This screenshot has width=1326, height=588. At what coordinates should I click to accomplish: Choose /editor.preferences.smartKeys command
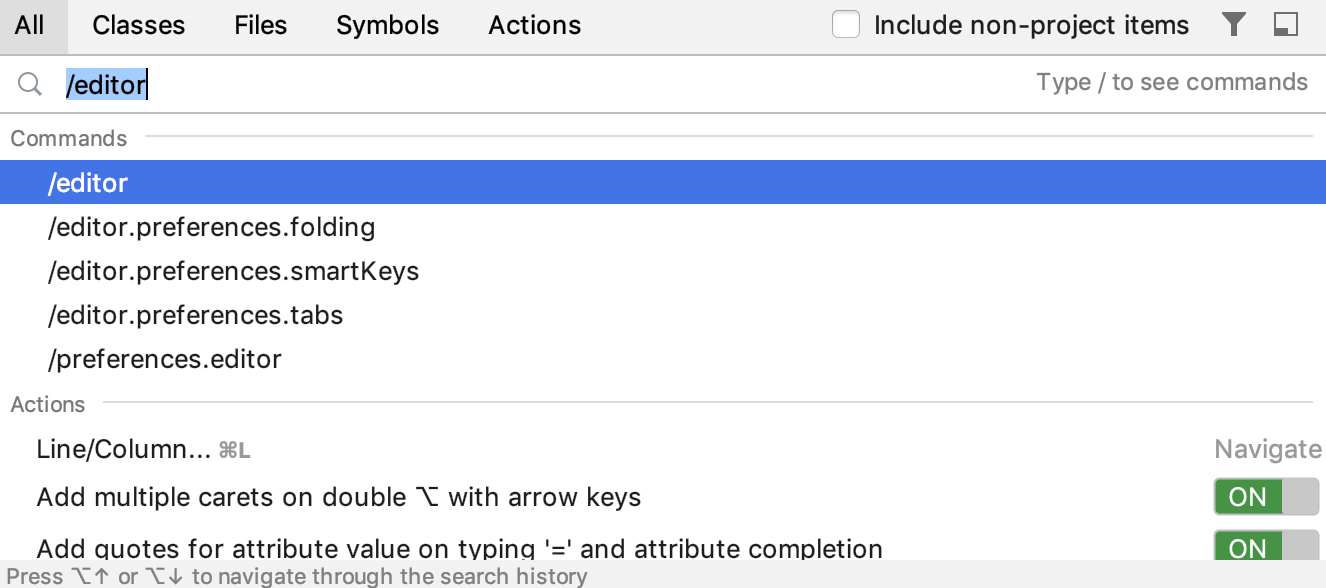[663, 271]
